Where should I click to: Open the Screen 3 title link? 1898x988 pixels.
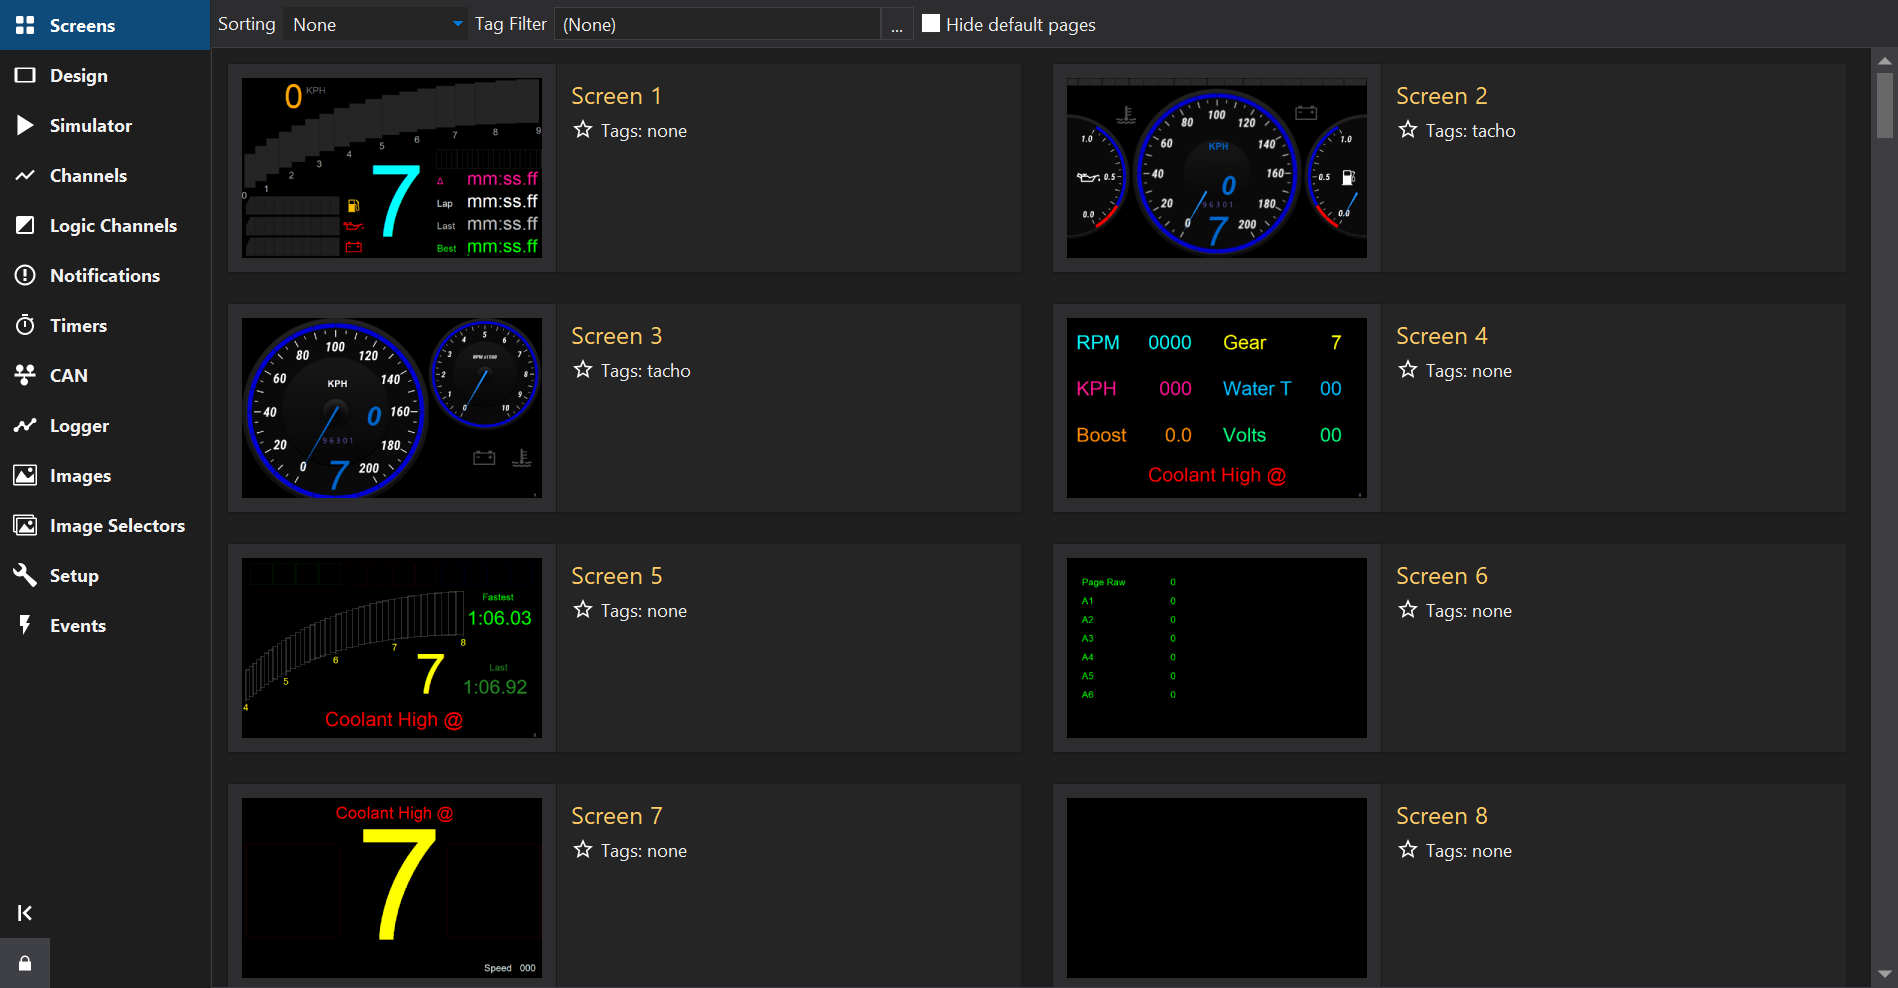click(616, 336)
